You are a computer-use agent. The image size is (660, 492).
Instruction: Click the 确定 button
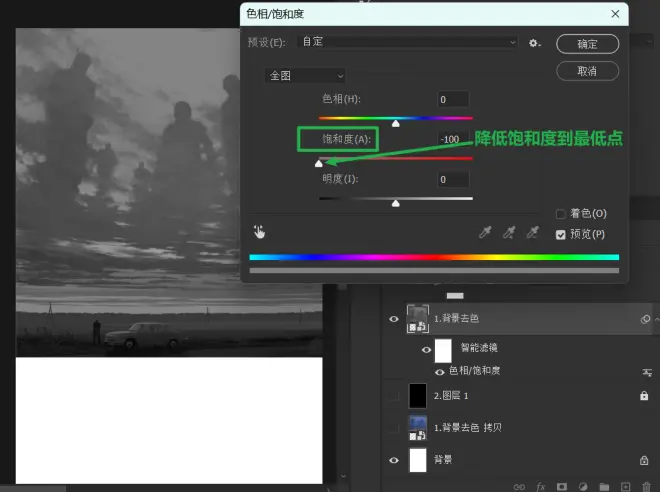pyautogui.click(x=588, y=44)
